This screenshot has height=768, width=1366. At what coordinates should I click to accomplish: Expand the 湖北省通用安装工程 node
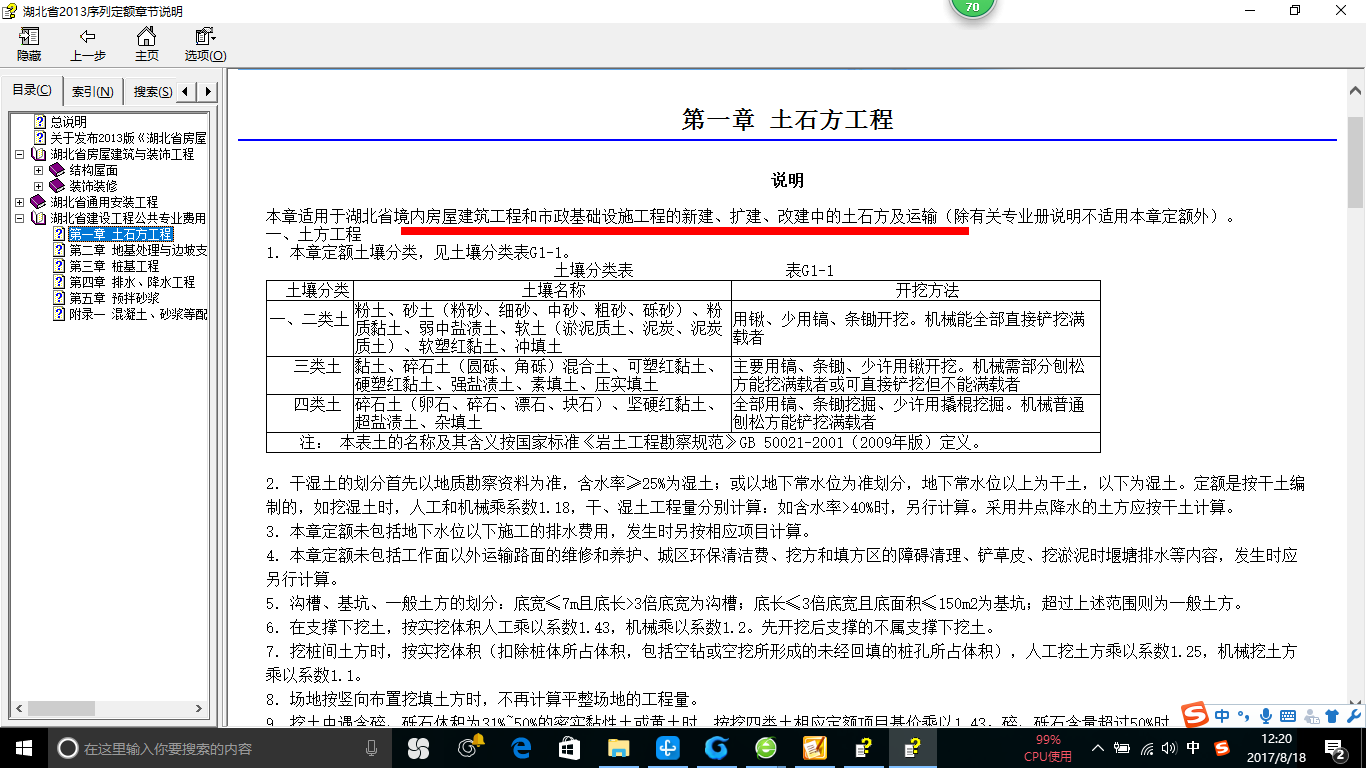[21, 203]
